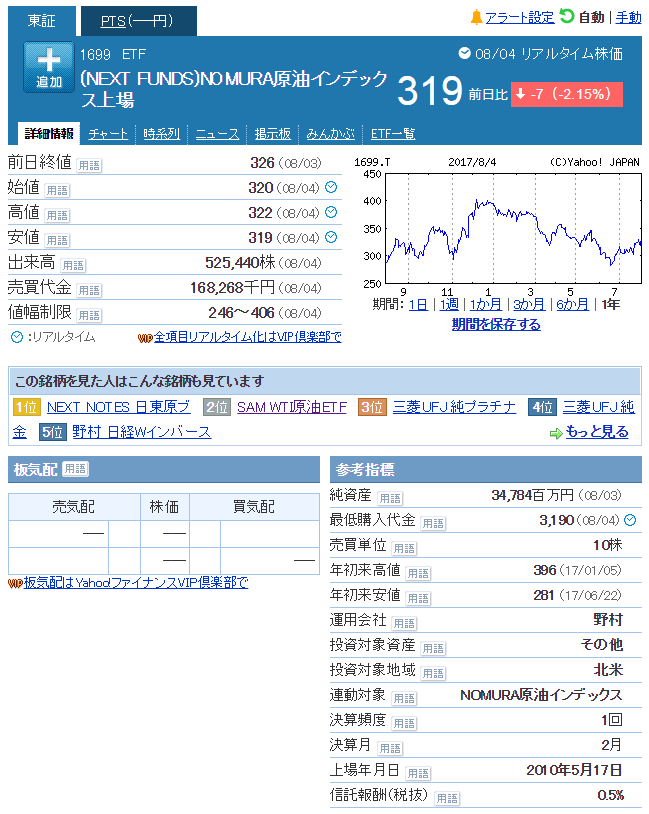Image resolution: width=649 pixels, height=814 pixels.
Task: Click the 用語 badge next to 純資産
Action: tap(390, 497)
